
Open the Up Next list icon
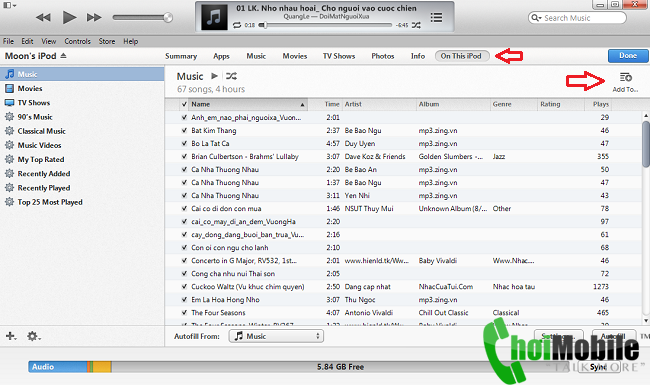(x=436, y=17)
